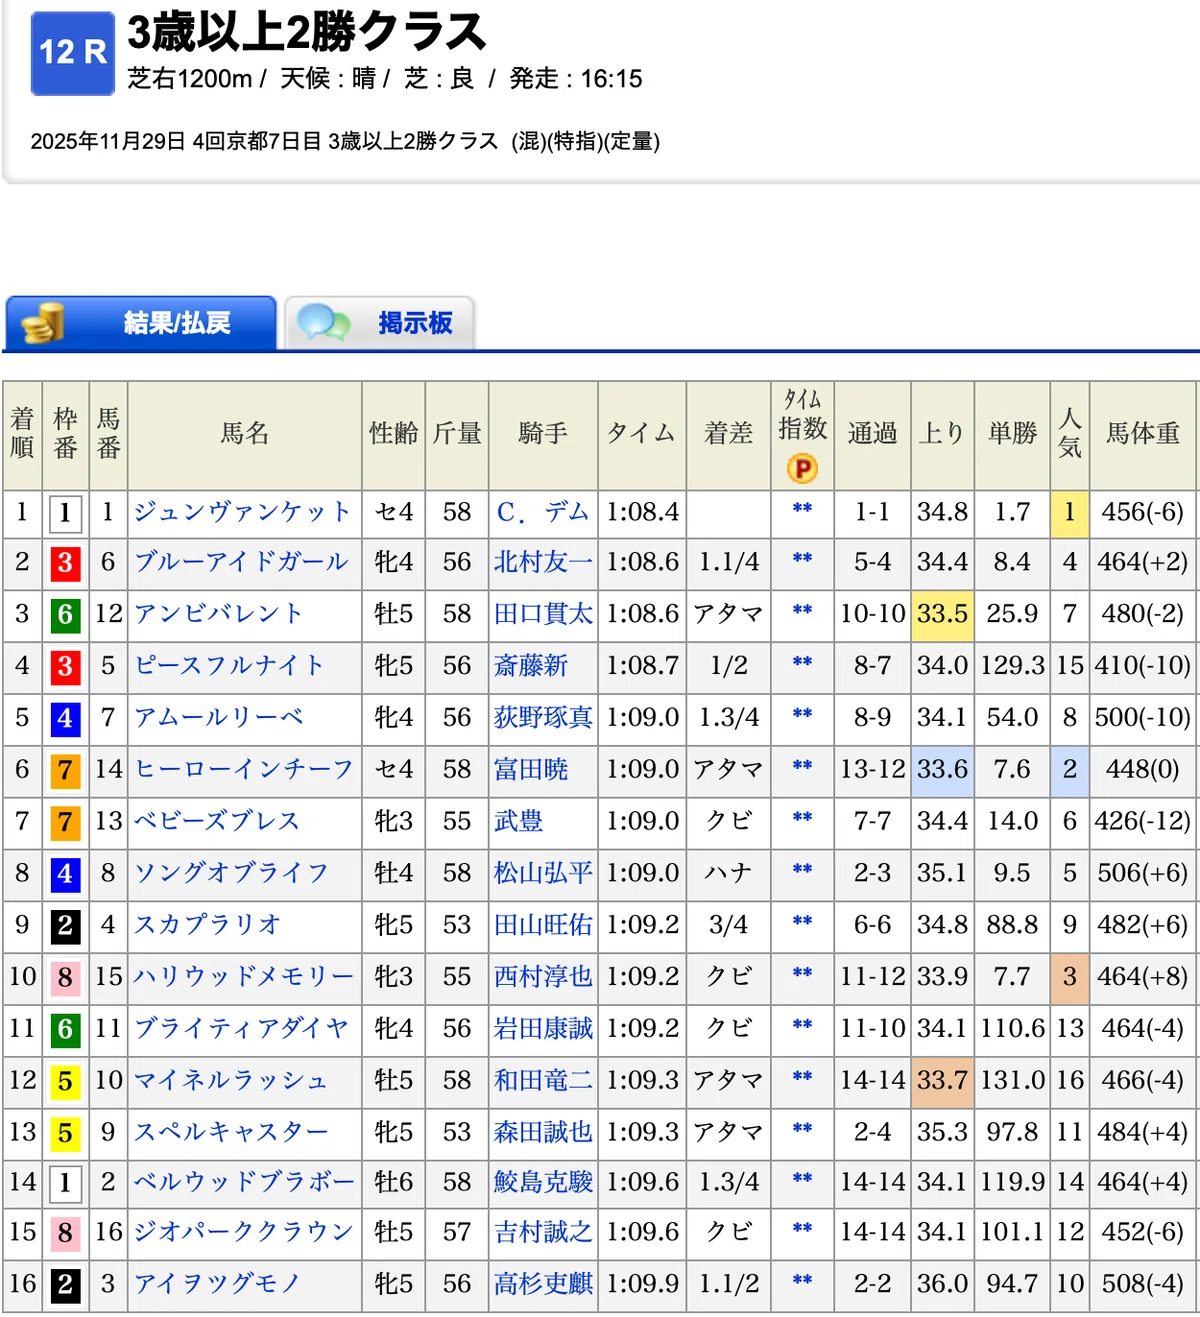This screenshot has height=1317, width=1200.
Task: Click the ** time index for ジュンヴァンケット
Action: (802, 508)
